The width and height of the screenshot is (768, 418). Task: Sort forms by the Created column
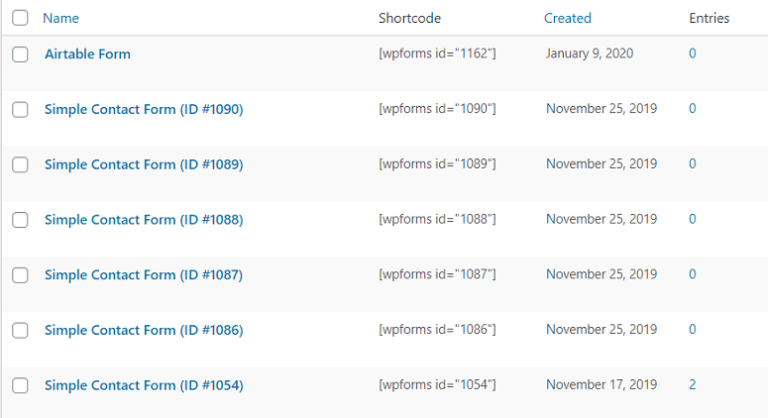coord(567,18)
